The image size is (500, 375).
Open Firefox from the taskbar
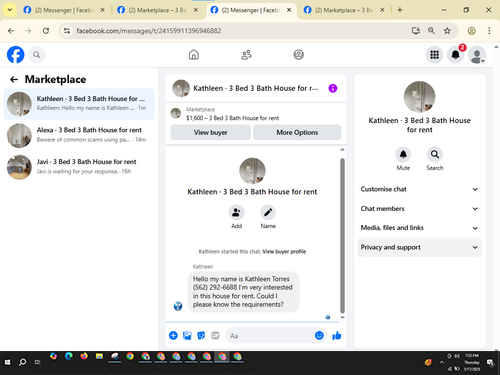[84, 357]
